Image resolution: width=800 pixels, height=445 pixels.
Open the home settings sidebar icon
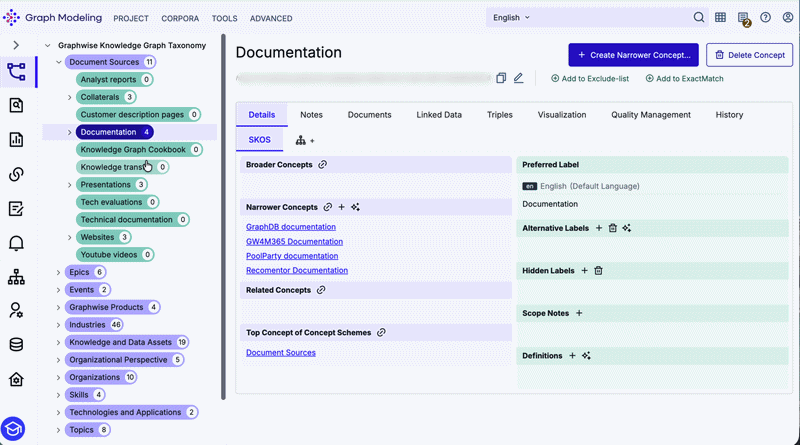(x=16, y=379)
